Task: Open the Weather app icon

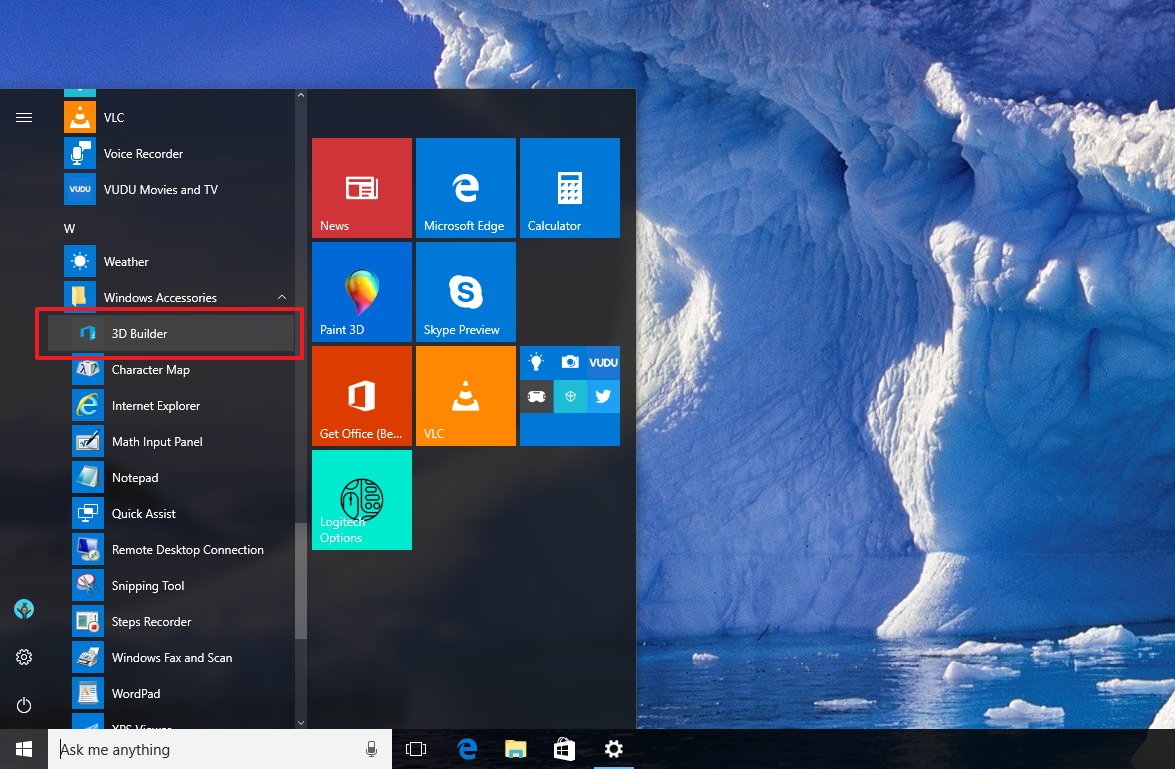Action: click(79, 262)
